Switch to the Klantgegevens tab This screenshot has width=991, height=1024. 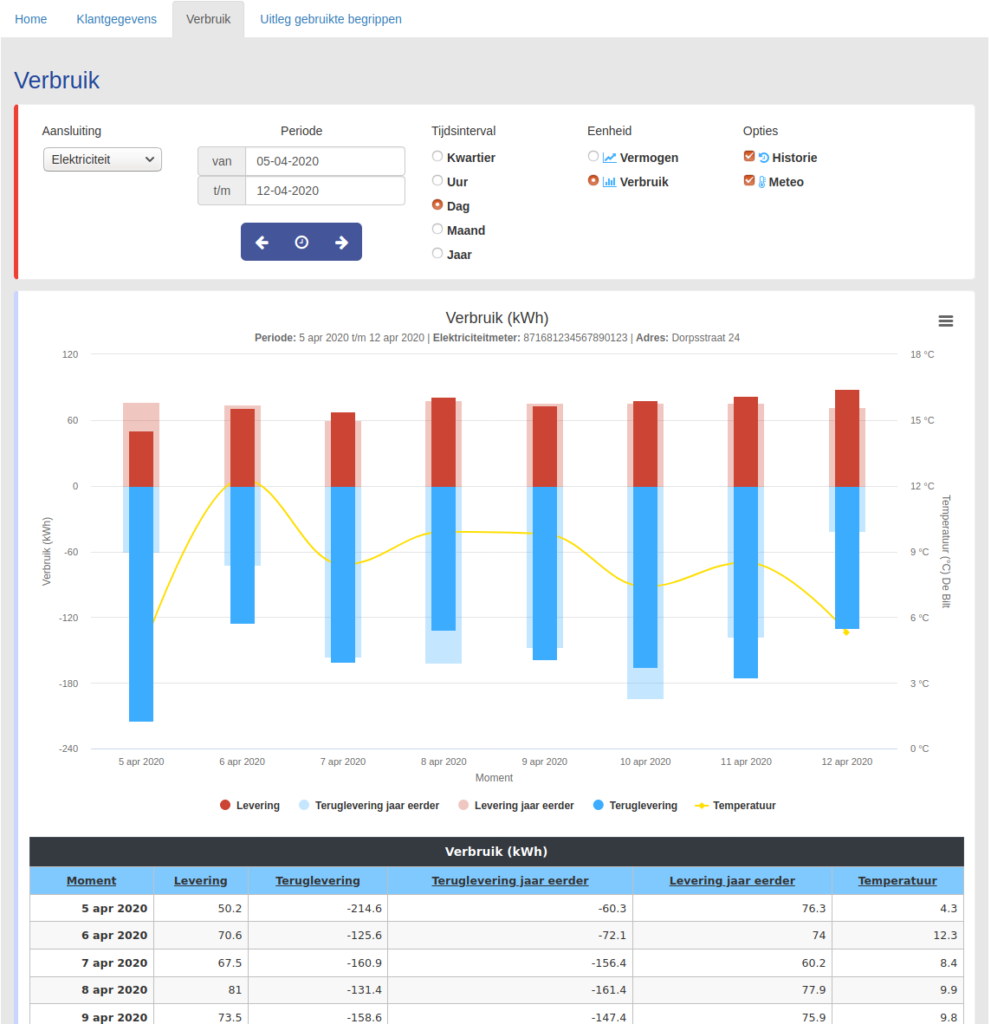click(x=116, y=19)
